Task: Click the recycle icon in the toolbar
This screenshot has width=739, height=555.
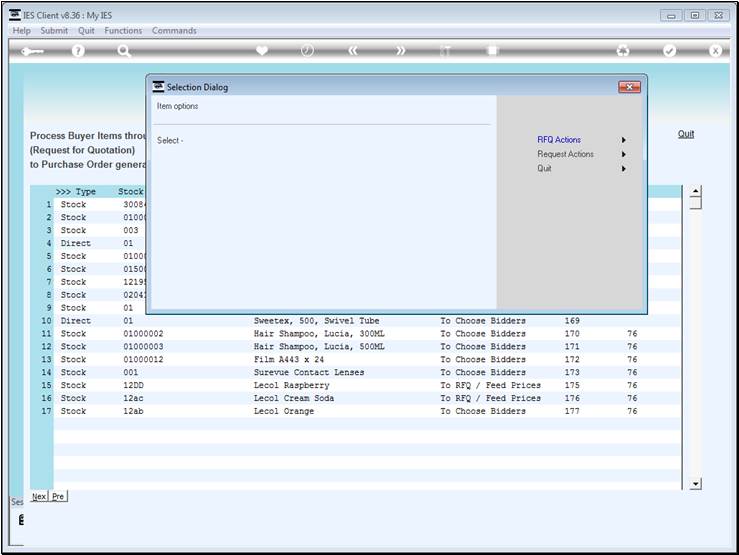Action: click(623, 50)
